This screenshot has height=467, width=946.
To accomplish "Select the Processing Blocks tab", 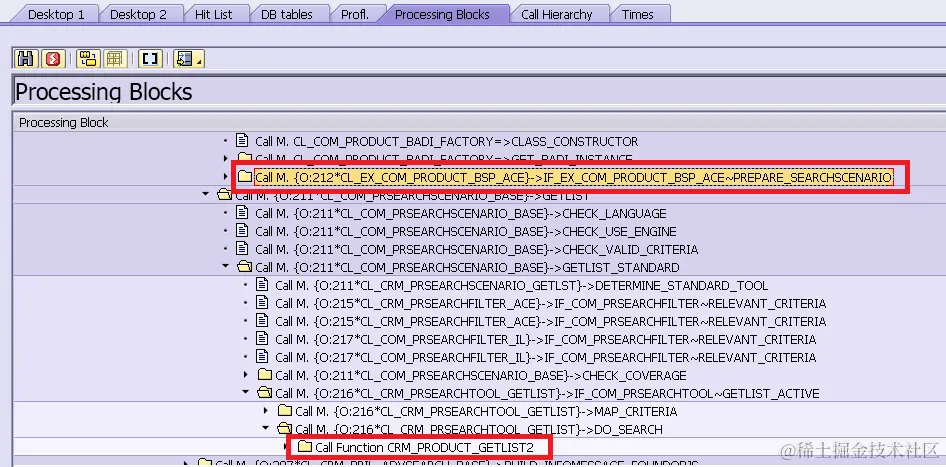I will pos(442,14).
